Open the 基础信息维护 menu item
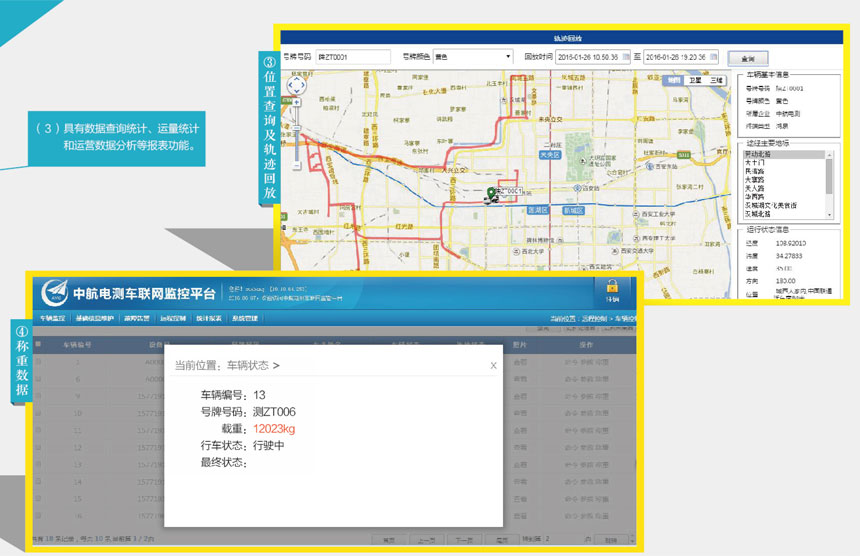 pos(94,318)
